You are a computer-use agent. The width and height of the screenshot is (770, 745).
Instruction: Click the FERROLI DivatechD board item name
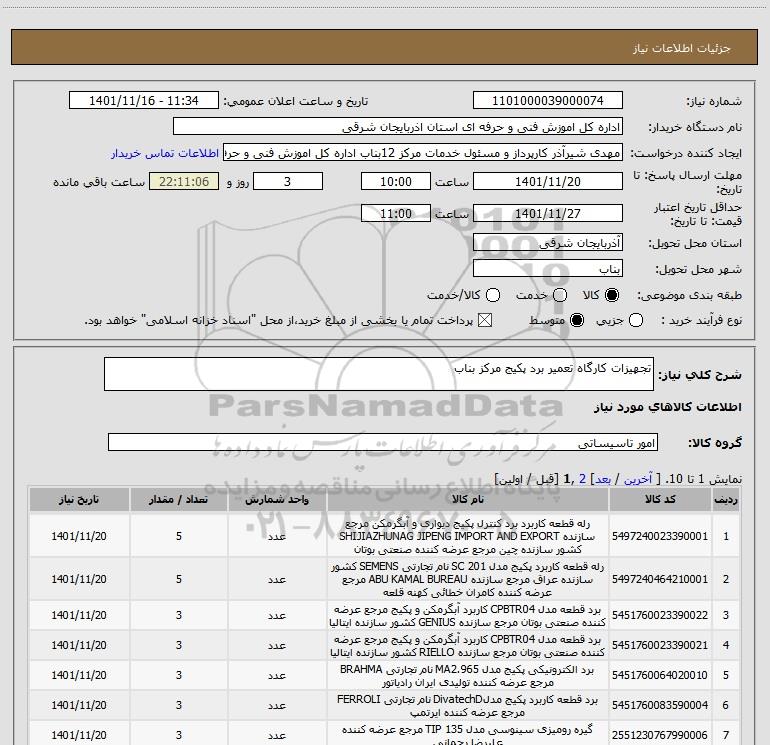point(468,706)
